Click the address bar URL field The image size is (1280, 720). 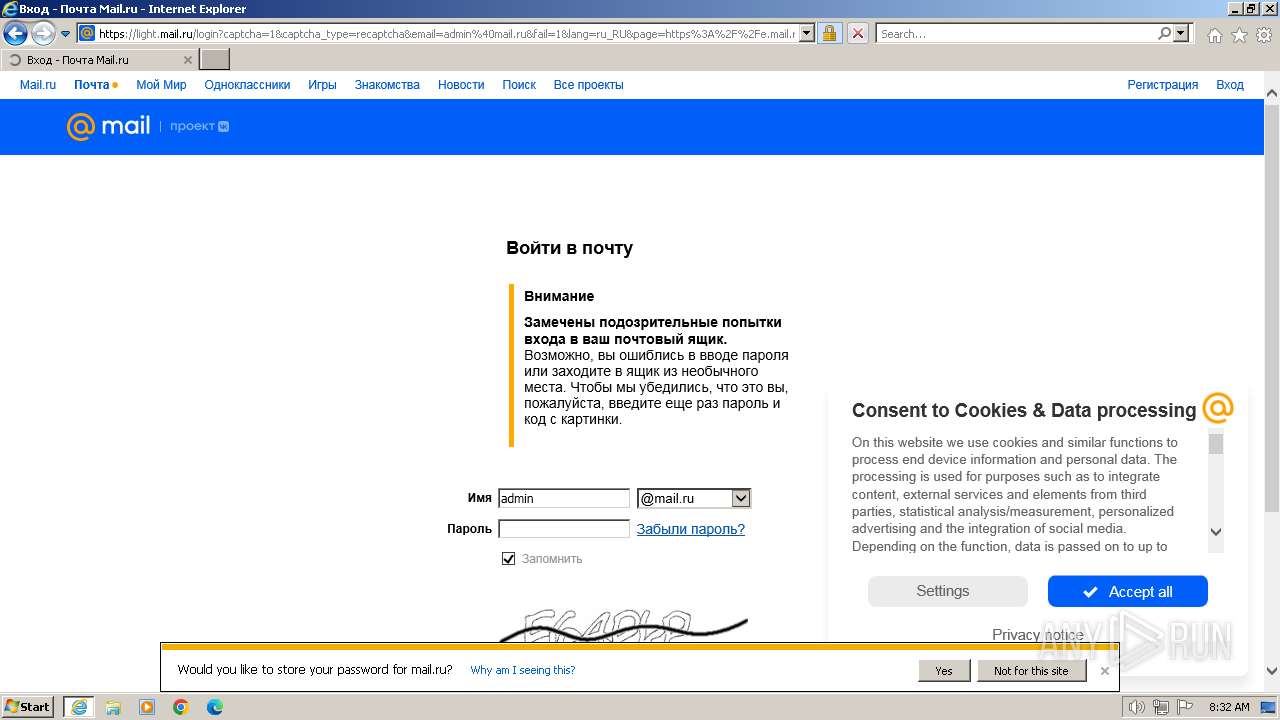click(446, 34)
